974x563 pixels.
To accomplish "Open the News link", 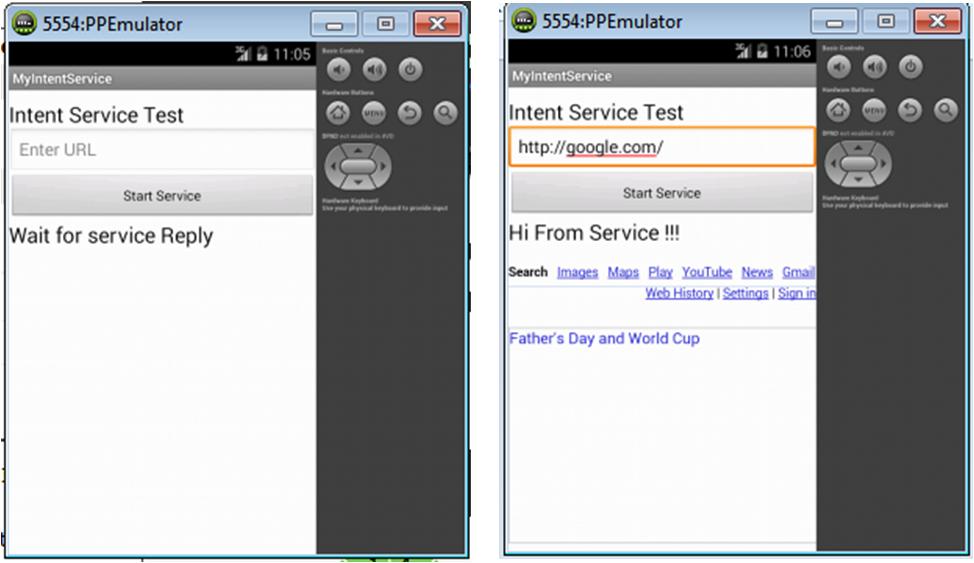I will pos(757,272).
